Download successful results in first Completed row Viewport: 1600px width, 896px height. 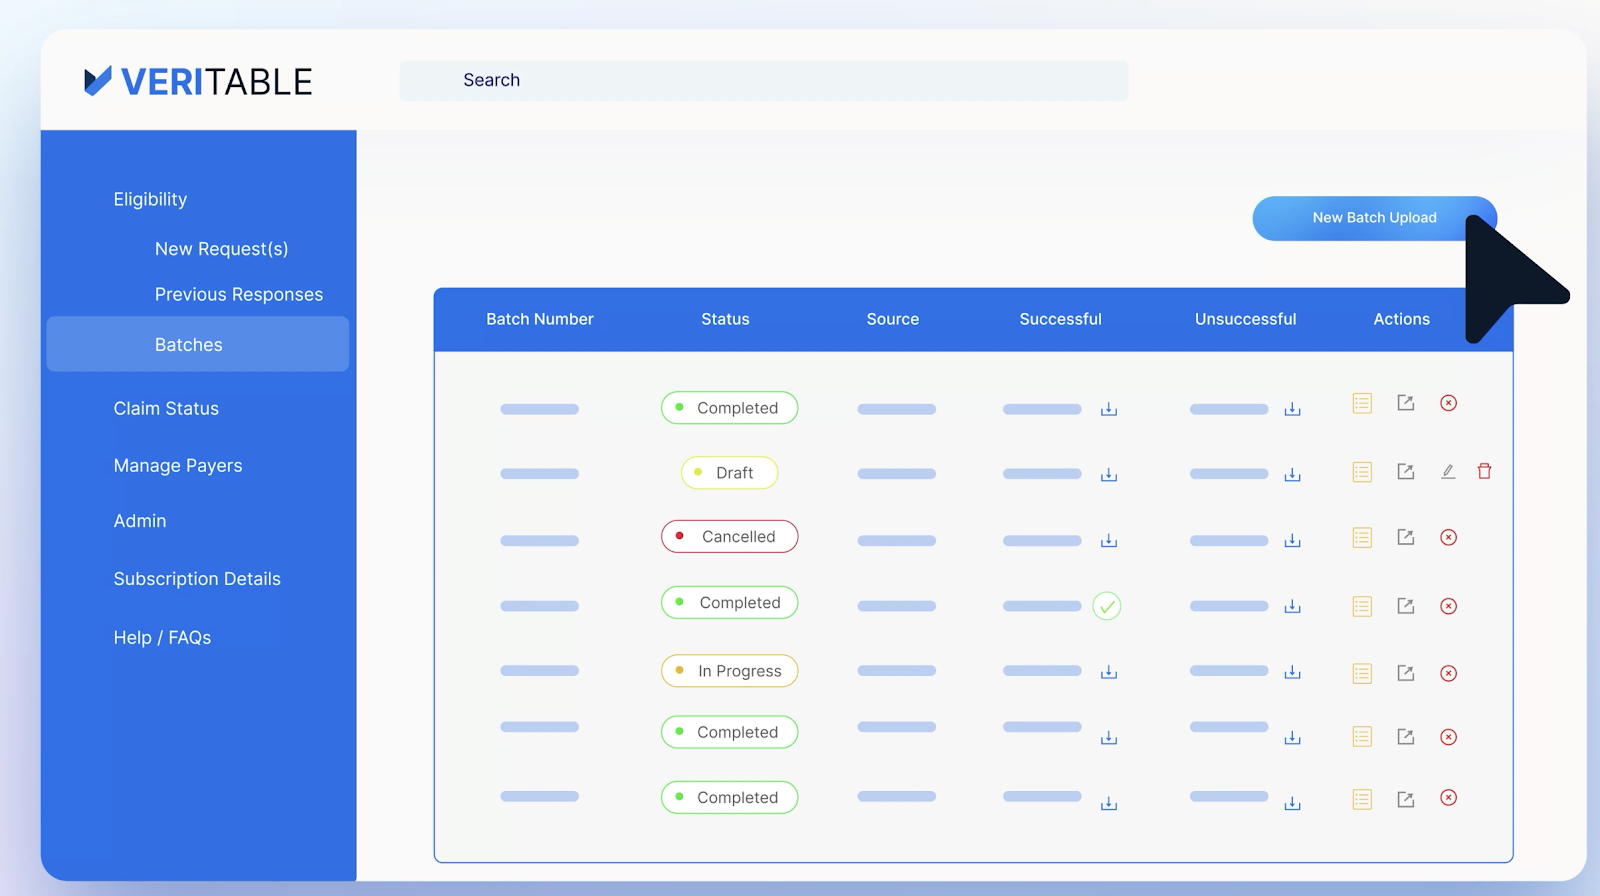pyautogui.click(x=1108, y=409)
